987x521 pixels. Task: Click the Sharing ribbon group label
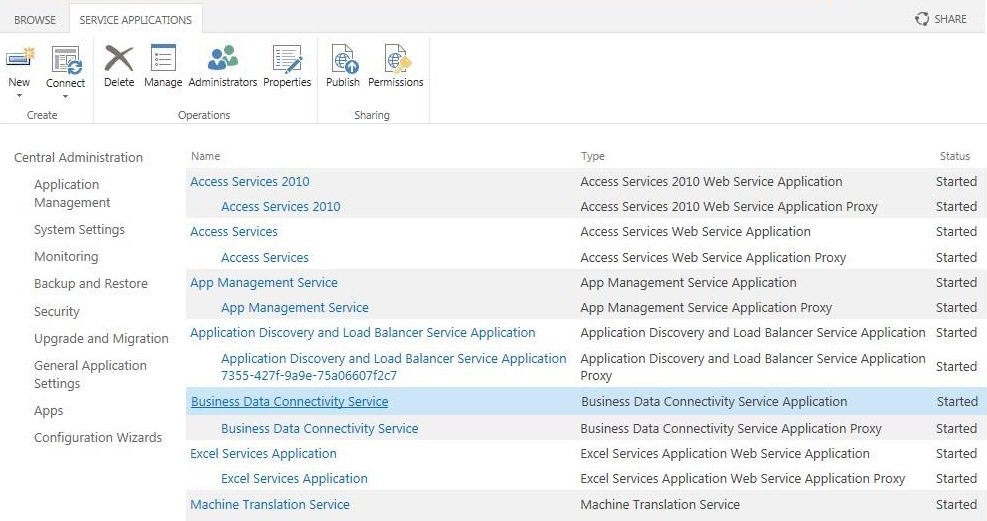[372, 115]
